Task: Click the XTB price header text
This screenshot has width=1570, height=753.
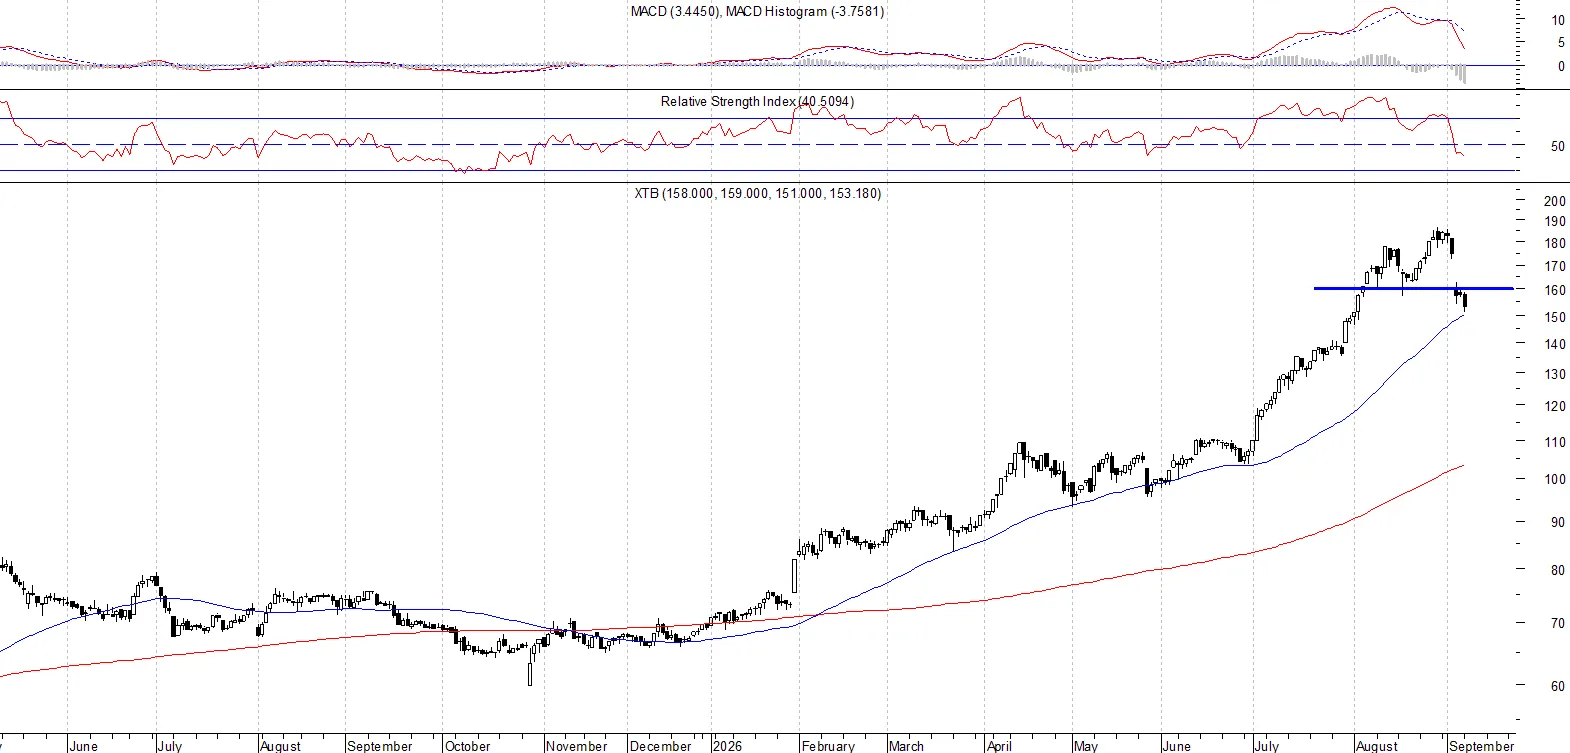Action: pos(757,193)
